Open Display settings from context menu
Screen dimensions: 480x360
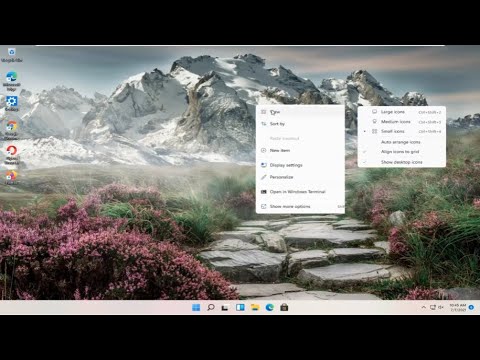(300, 165)
